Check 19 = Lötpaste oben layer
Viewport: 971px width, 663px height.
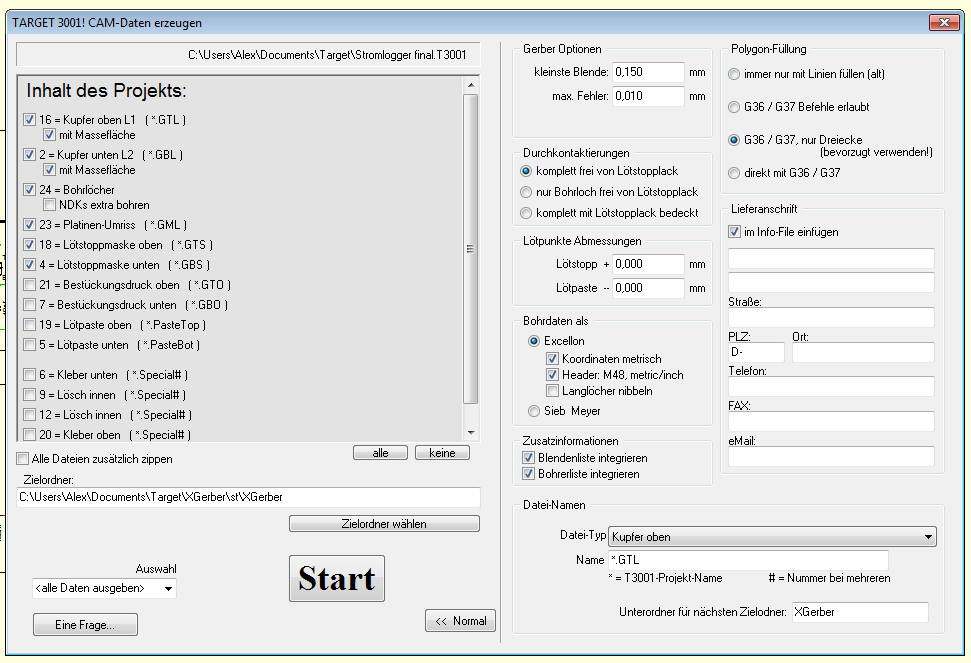click(29, 324)
